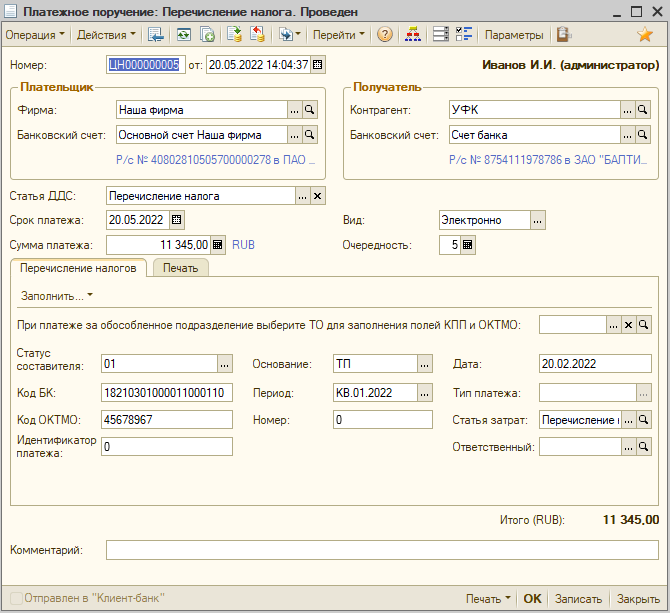Click the Записать button
Viewport: 670px width, 613px height.
click(578, 599)
